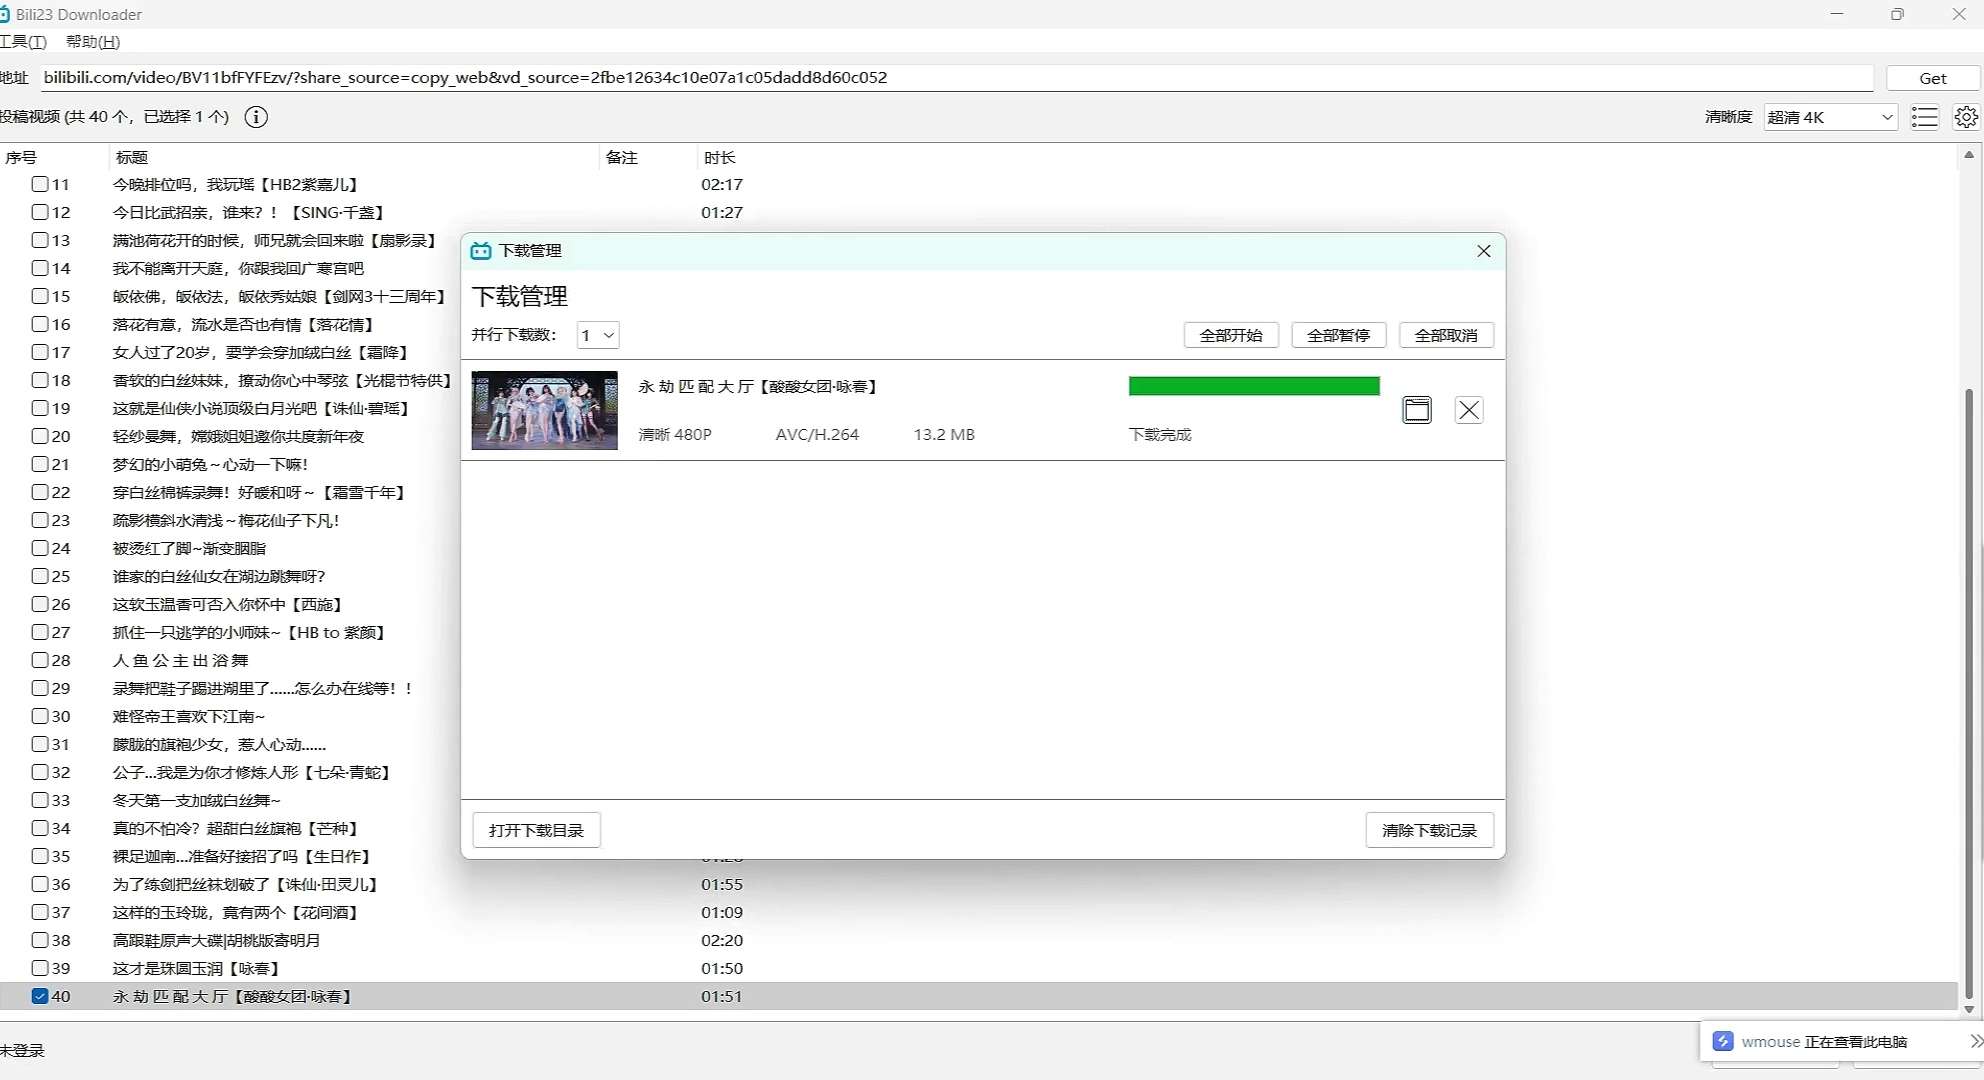Tick checkbox for video 22
The height and width of the screenshot is (1080, 1984).
[40, 492]
